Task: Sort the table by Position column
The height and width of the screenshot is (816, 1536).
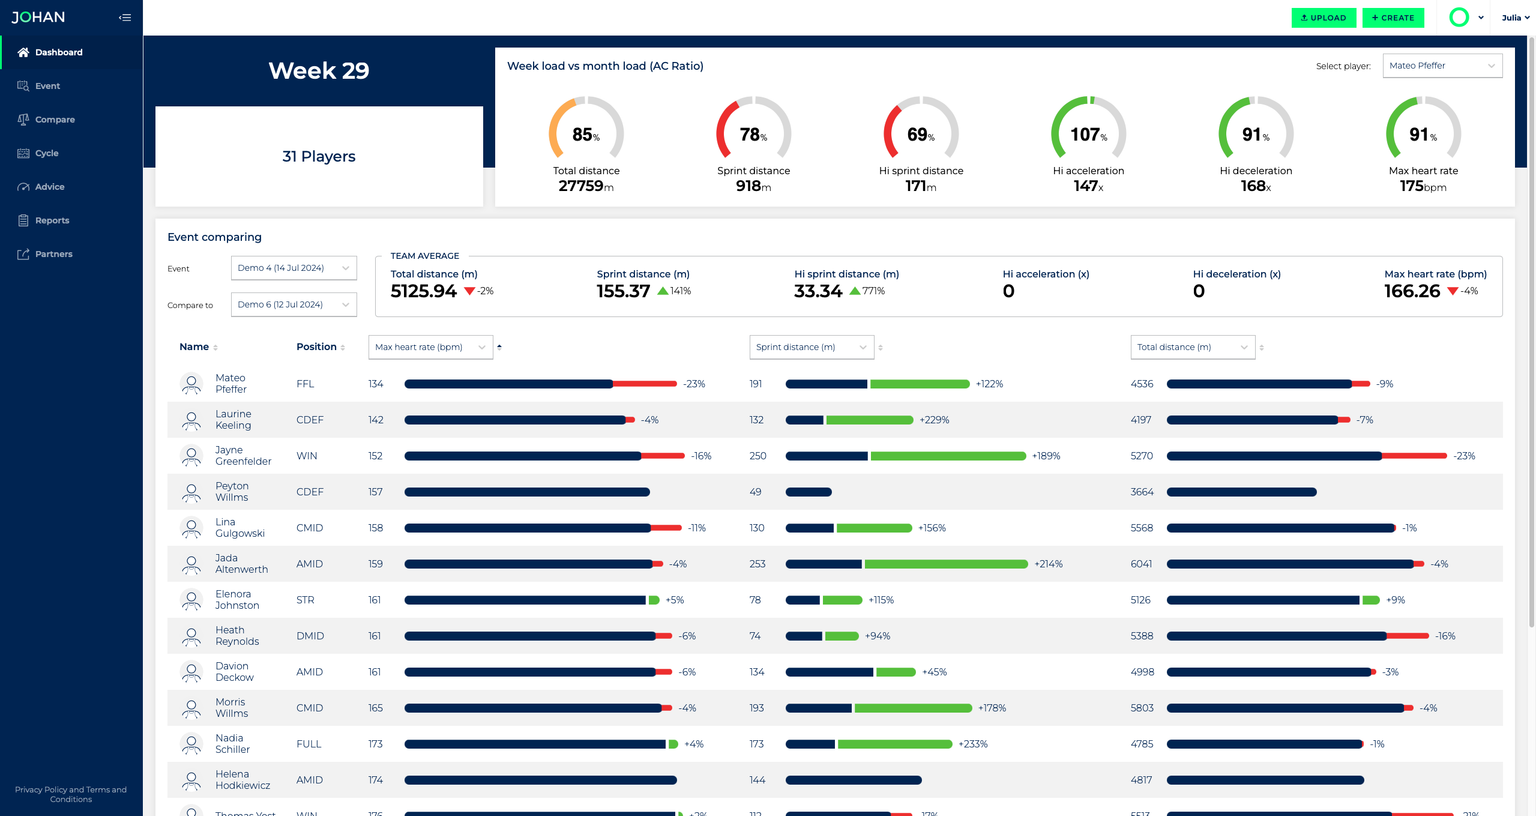Action: [x=320, y=347]
